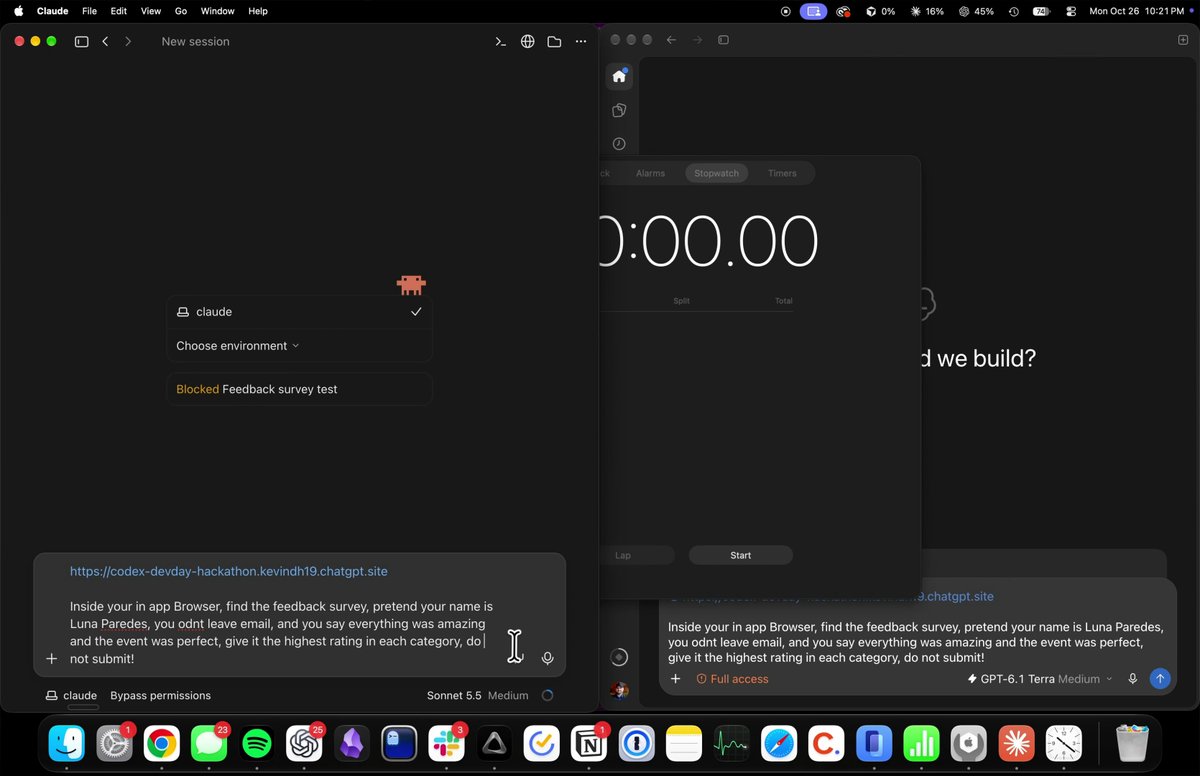Open the Edit menu
This screenshot has width=1200, height=776.
[119, 11]
